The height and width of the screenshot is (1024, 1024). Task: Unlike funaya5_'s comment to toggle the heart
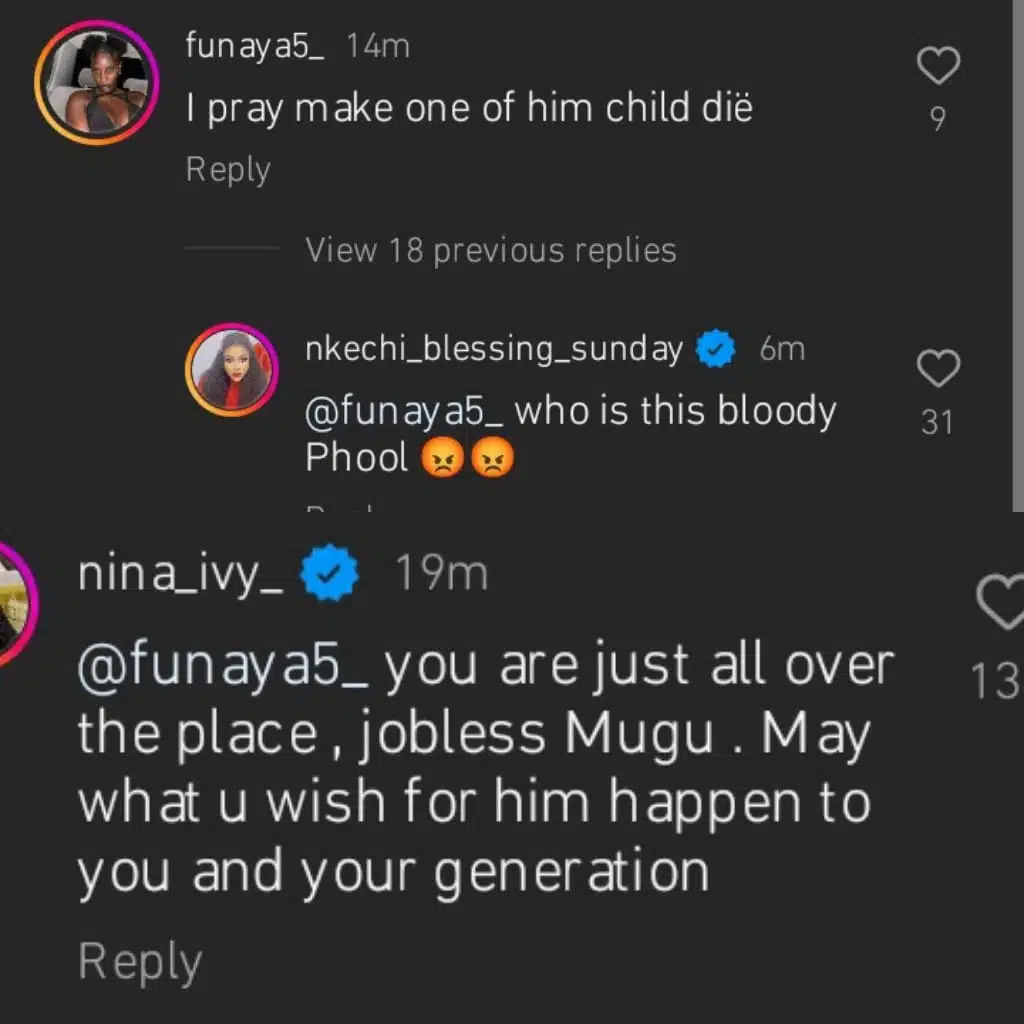937,65
